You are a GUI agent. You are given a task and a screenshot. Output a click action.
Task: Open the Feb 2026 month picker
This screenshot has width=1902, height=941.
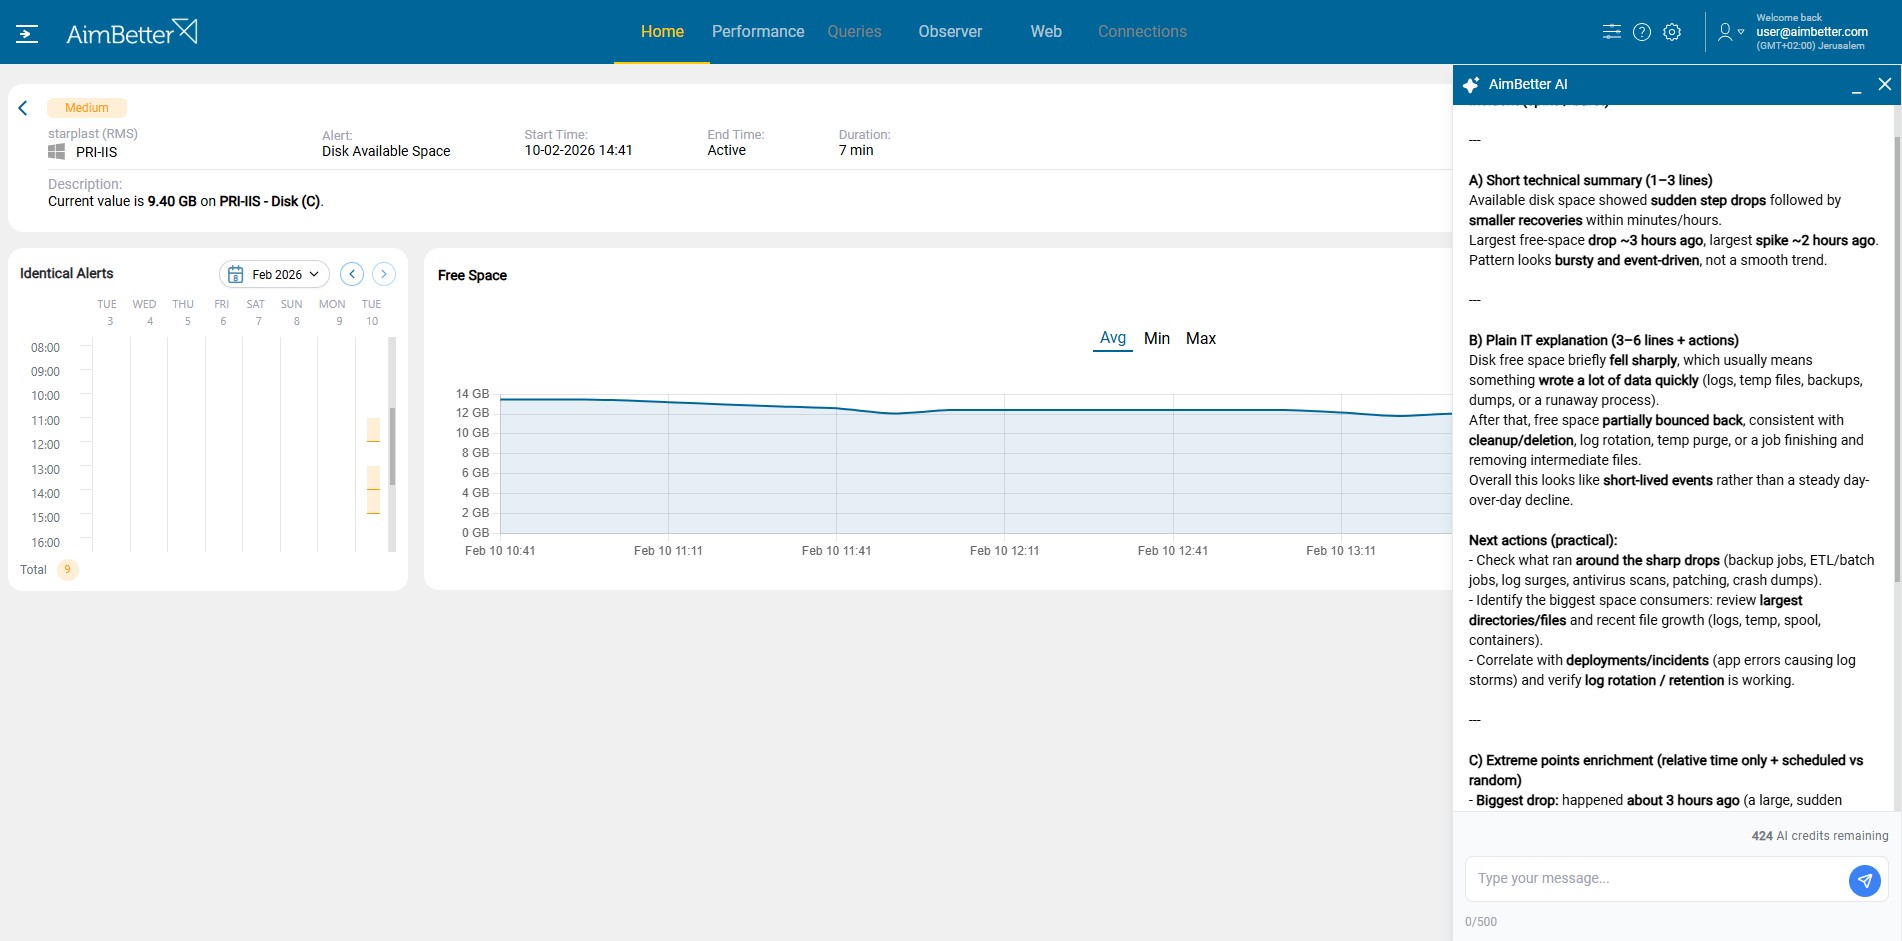[275, 274]
